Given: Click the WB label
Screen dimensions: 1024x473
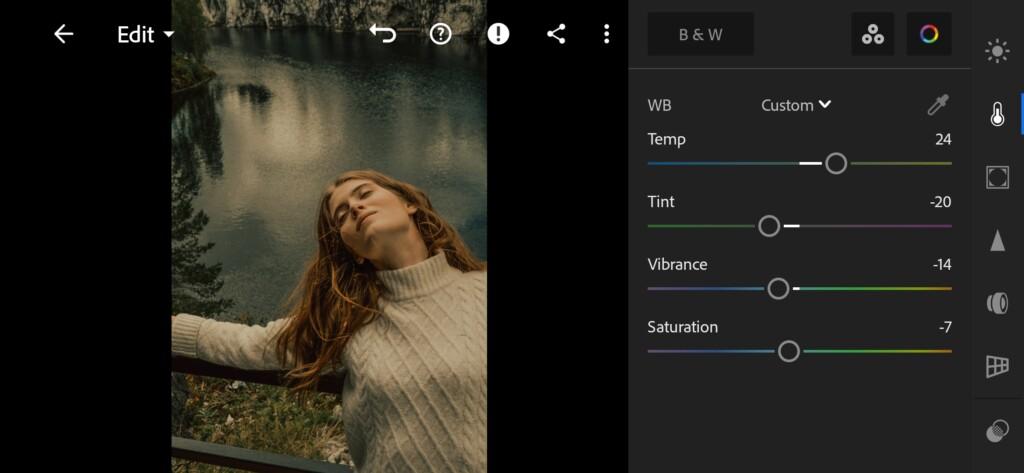Looking at the screenshot, I should (x=659, y=105).
